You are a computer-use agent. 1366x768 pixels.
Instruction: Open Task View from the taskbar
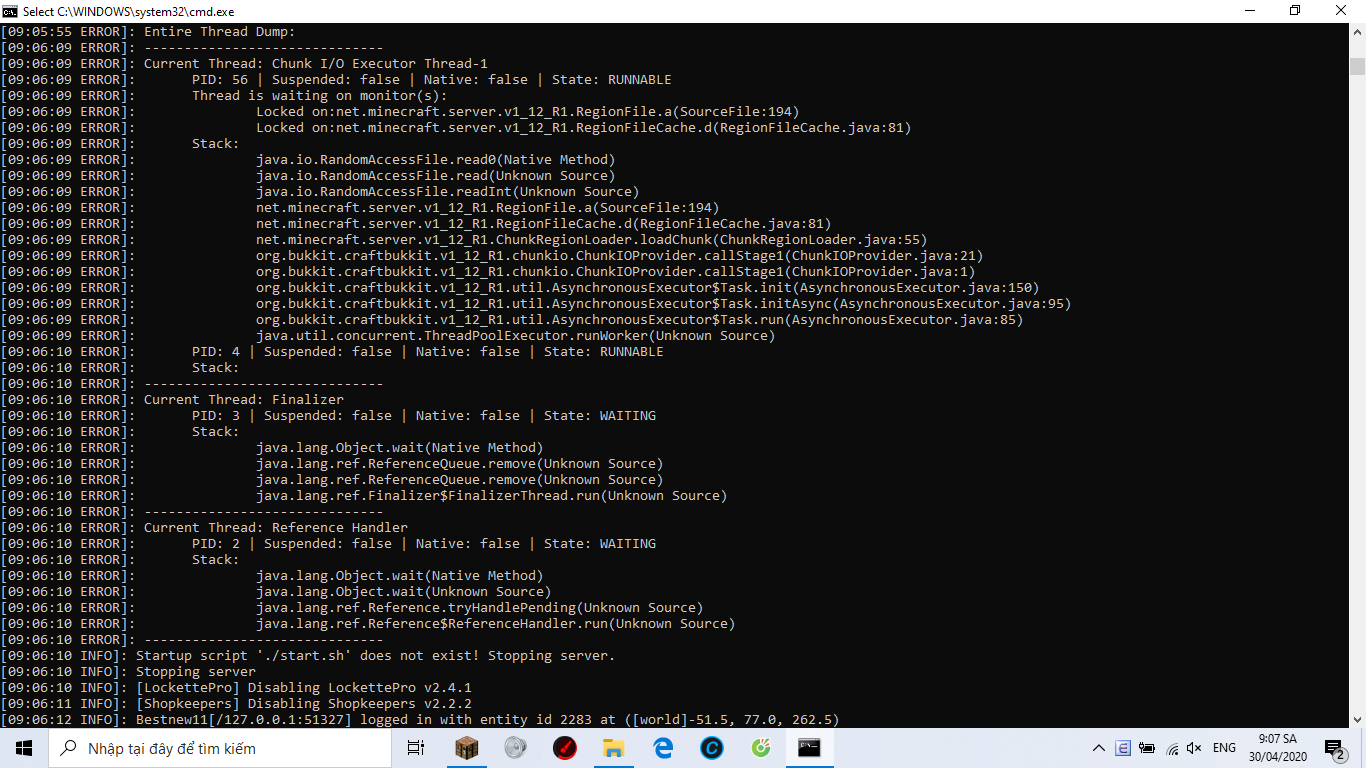[416, 748]
